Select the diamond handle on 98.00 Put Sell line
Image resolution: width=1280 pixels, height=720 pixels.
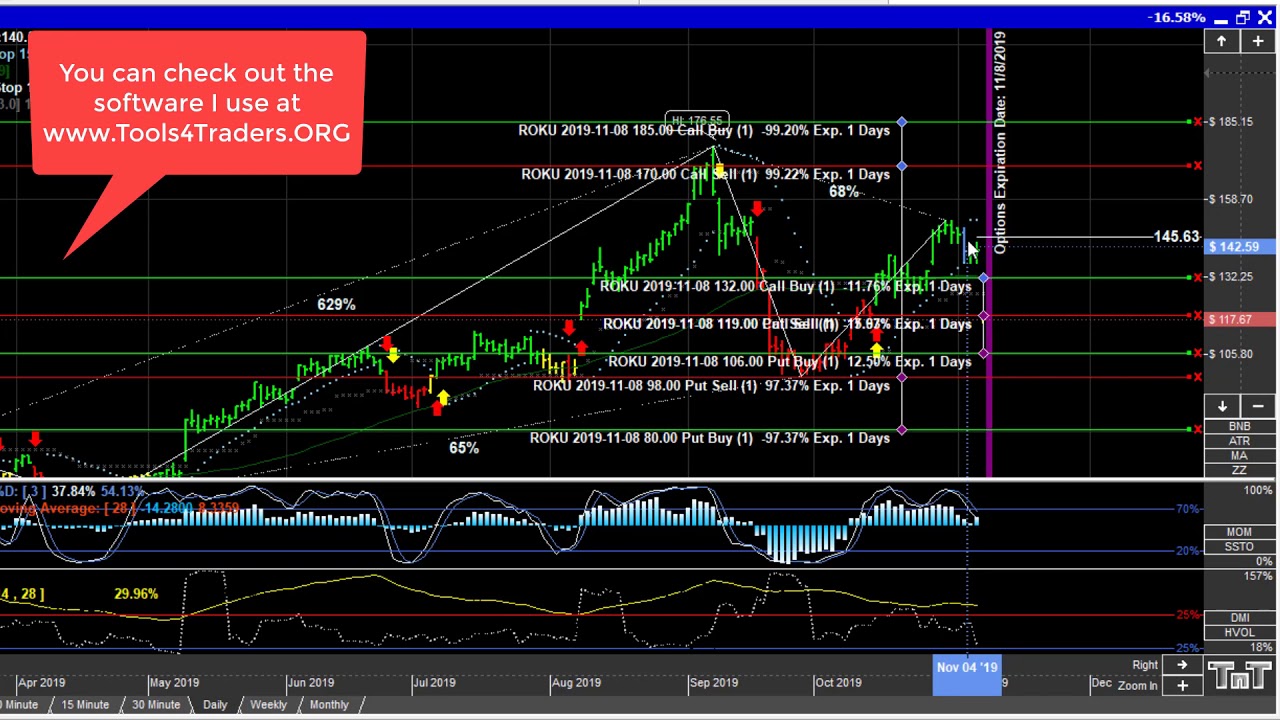pyautogui.click(x=902, y=377)
